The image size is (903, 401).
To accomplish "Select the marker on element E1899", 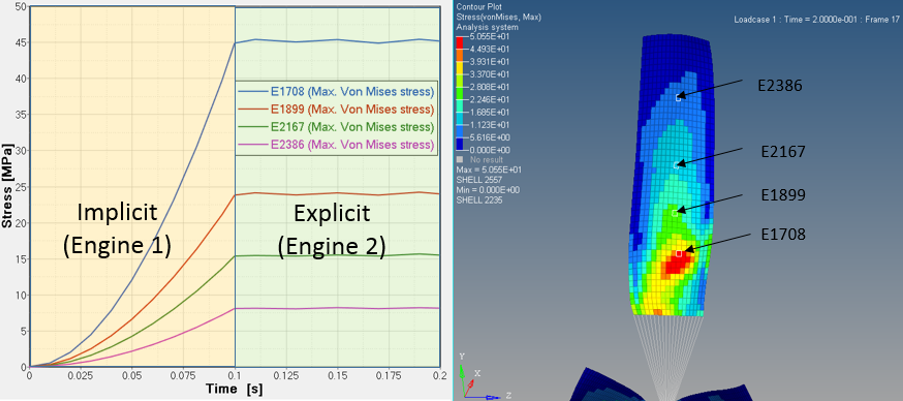I will pyautogui.click(x=680, y=210).
